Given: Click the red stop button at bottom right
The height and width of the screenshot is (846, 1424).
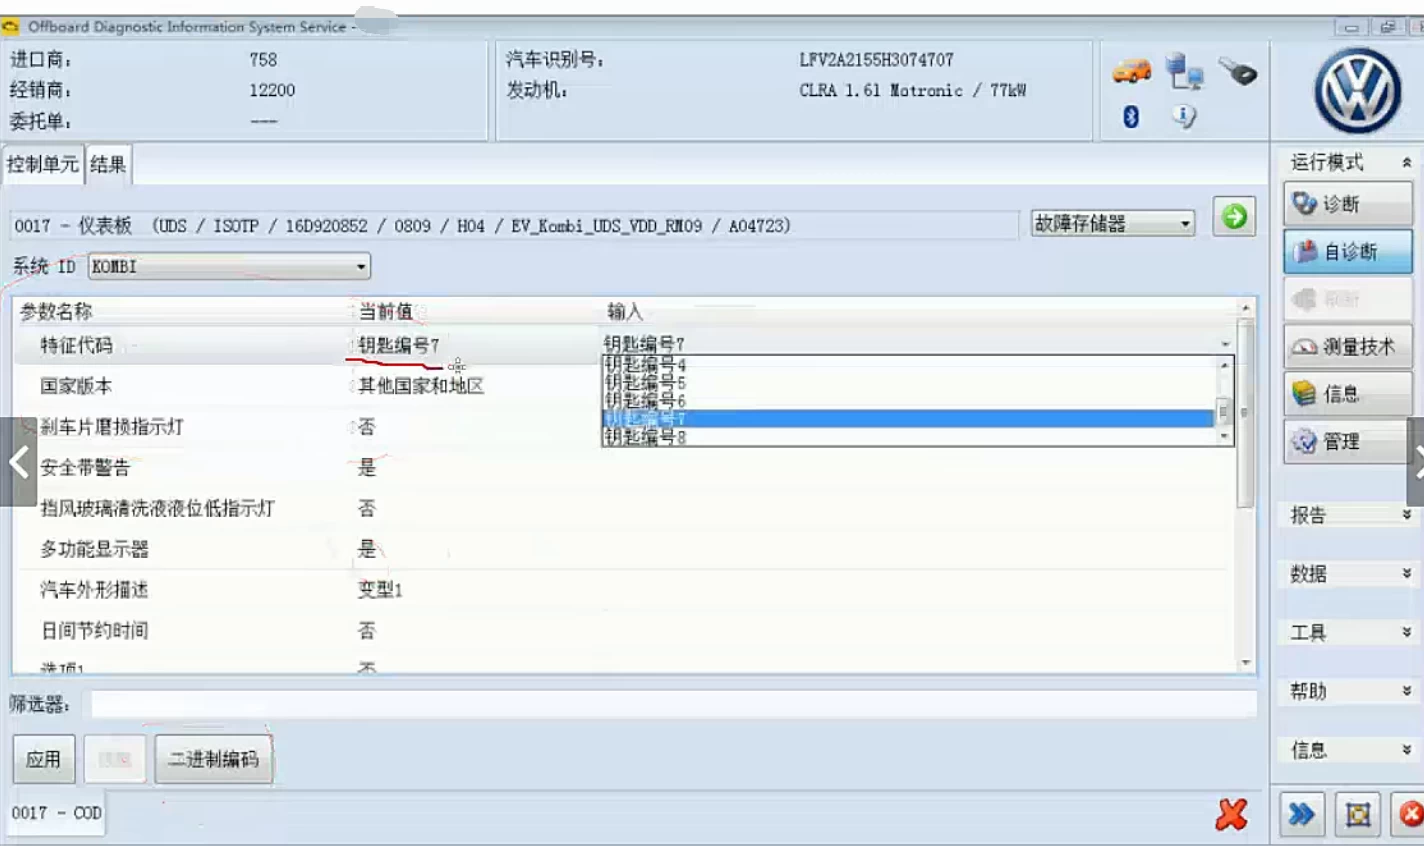Looking at the screenshot, I should [1410, 814].
